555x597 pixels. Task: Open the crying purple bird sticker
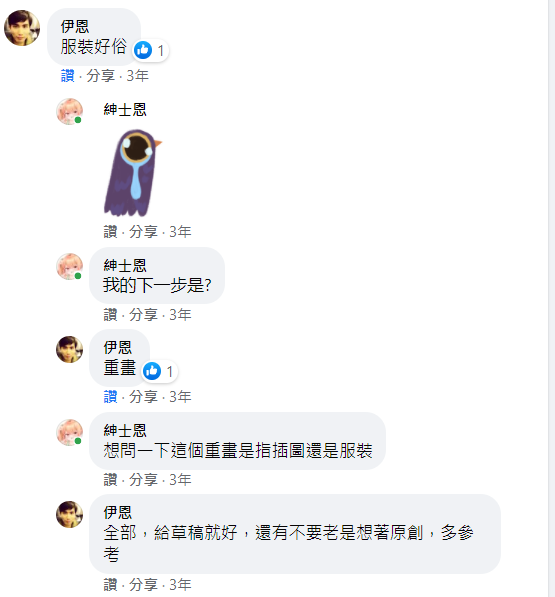(132, 172)
